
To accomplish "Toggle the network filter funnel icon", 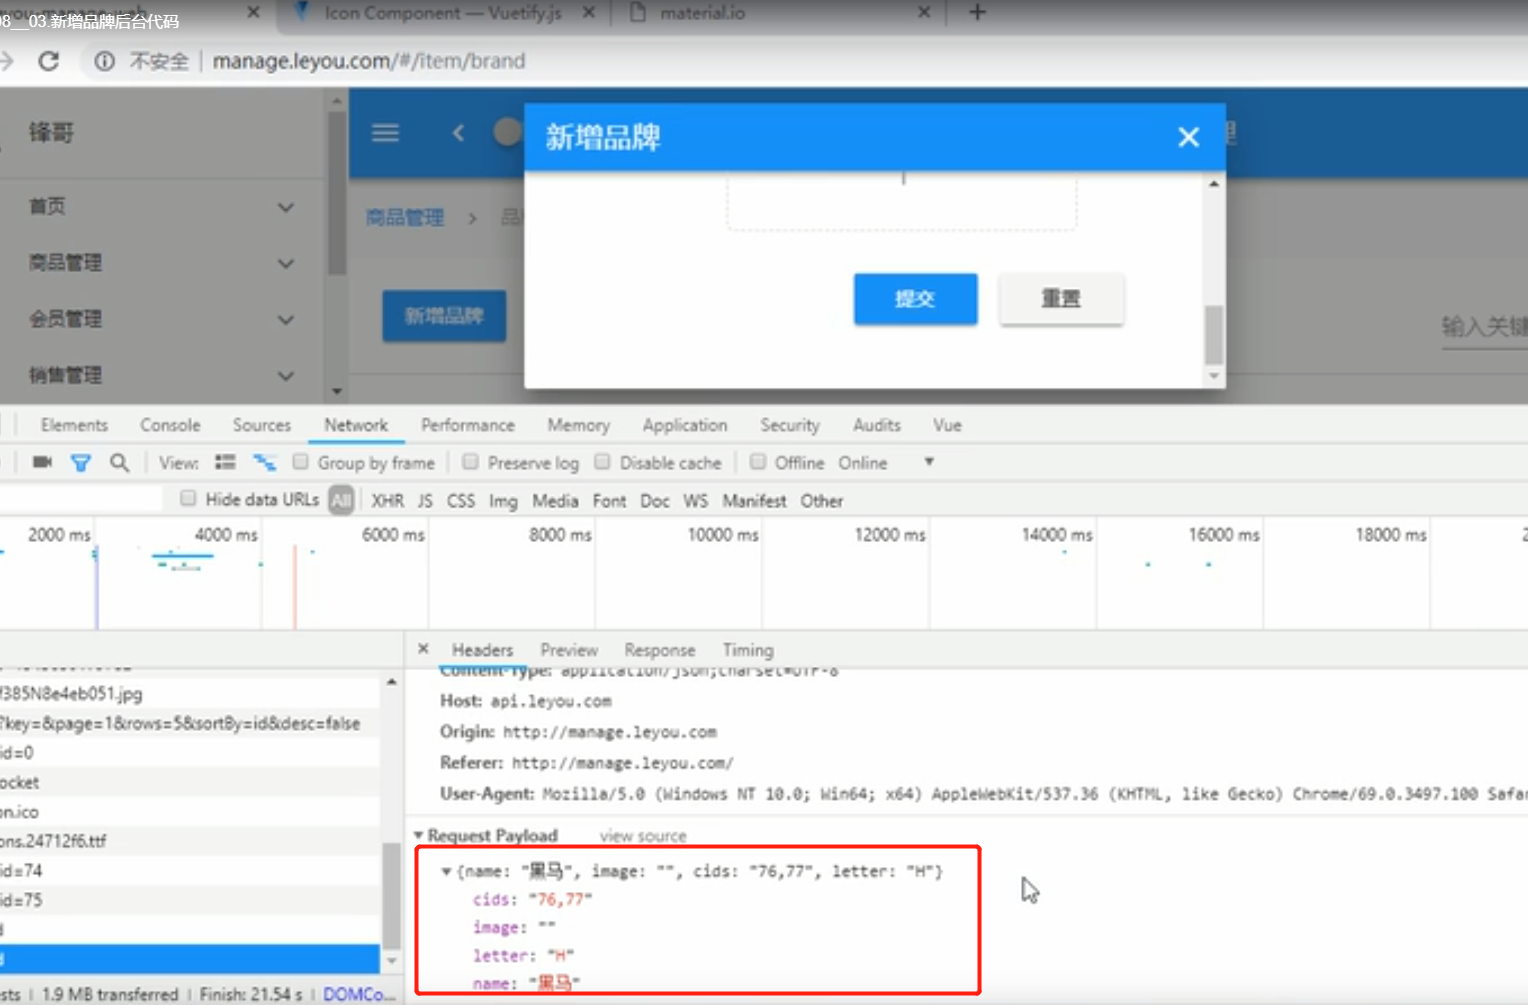I will tap(81, 462).
